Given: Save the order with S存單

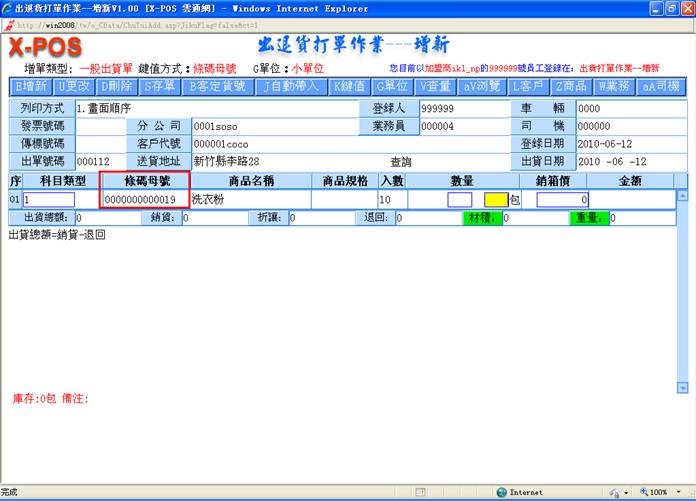Looking at the screenshot, I should point(162,87).
